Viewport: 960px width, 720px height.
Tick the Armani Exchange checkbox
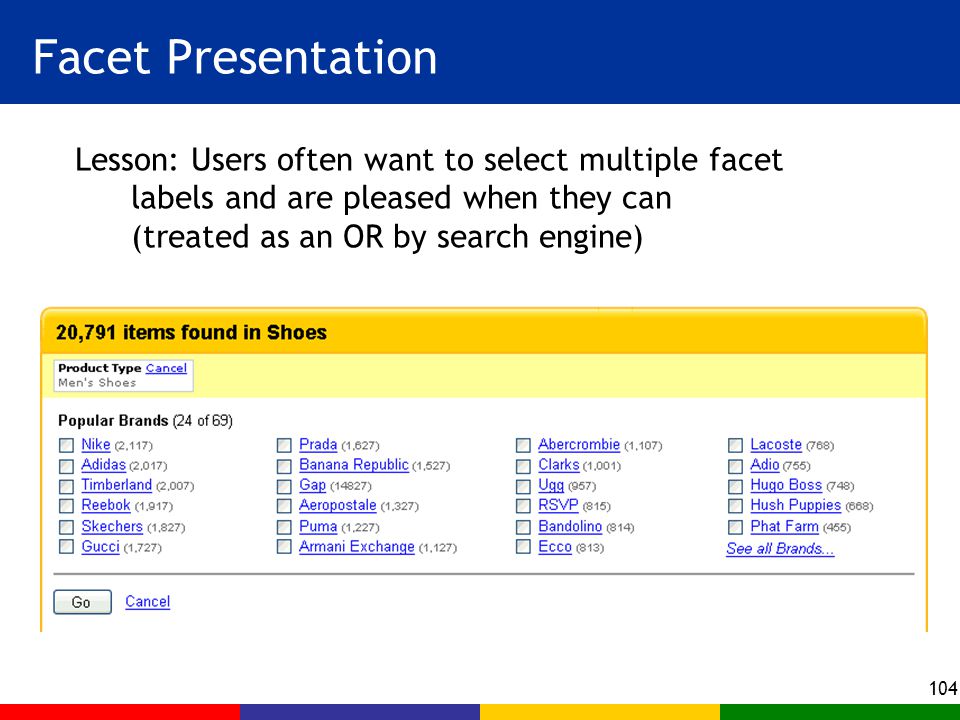tap(284, 547)
